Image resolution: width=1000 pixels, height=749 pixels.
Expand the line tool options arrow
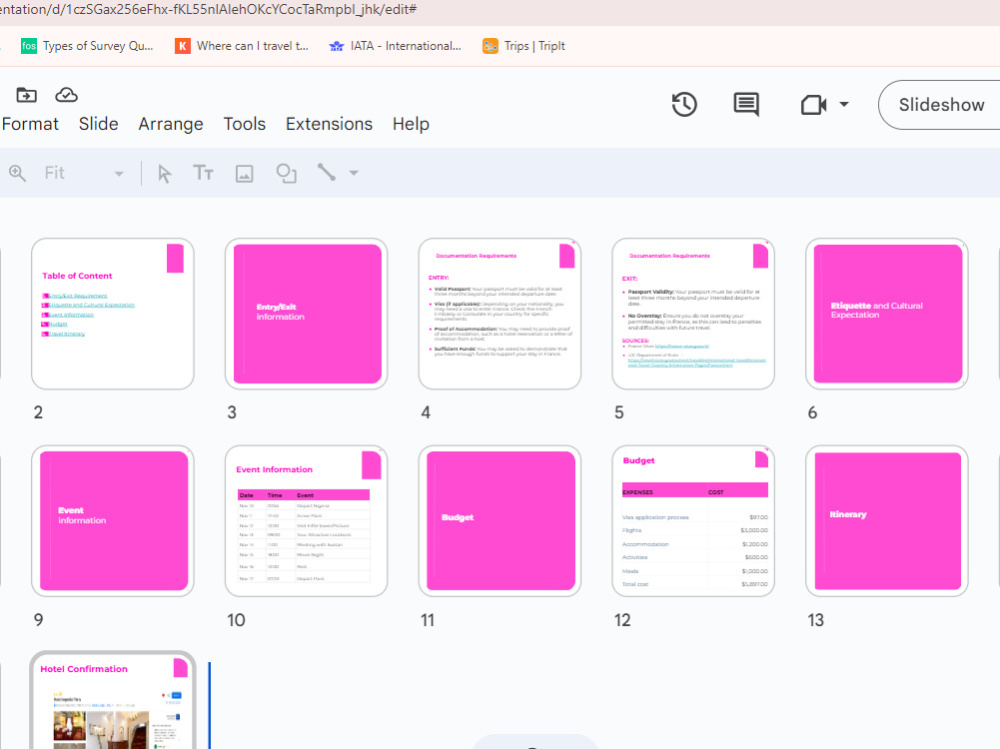click(354, 172)
